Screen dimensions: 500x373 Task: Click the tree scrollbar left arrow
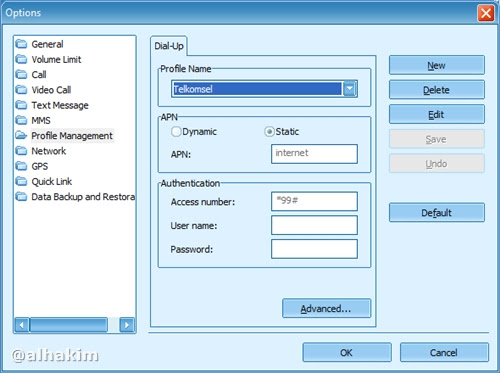tap(21, 325)
